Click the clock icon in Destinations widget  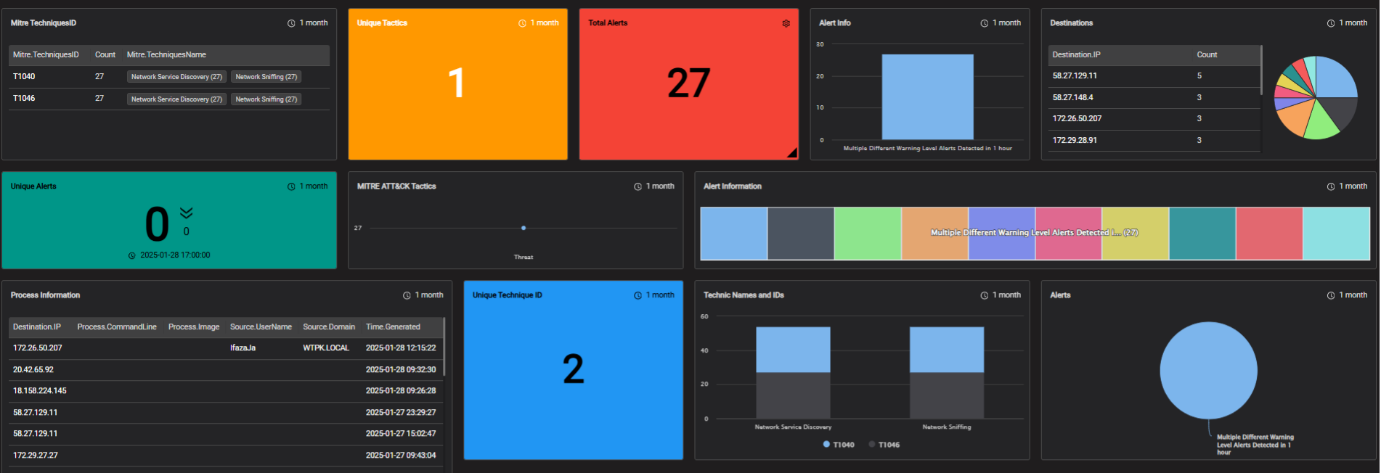(1330, 22)
